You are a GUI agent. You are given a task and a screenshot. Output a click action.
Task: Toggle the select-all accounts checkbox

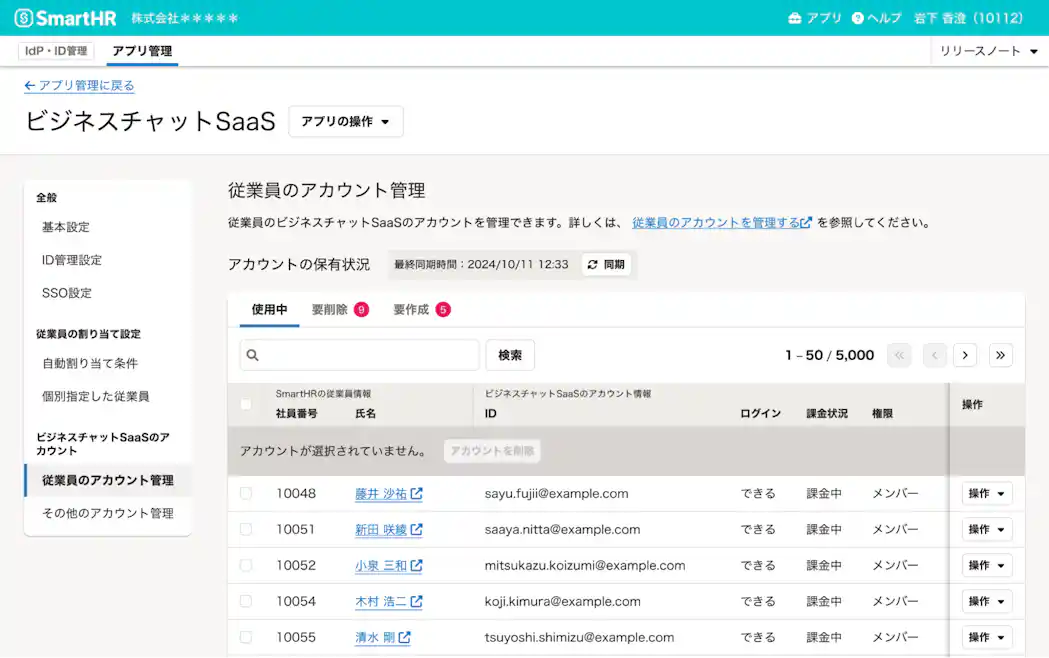[x=245, y=405]
